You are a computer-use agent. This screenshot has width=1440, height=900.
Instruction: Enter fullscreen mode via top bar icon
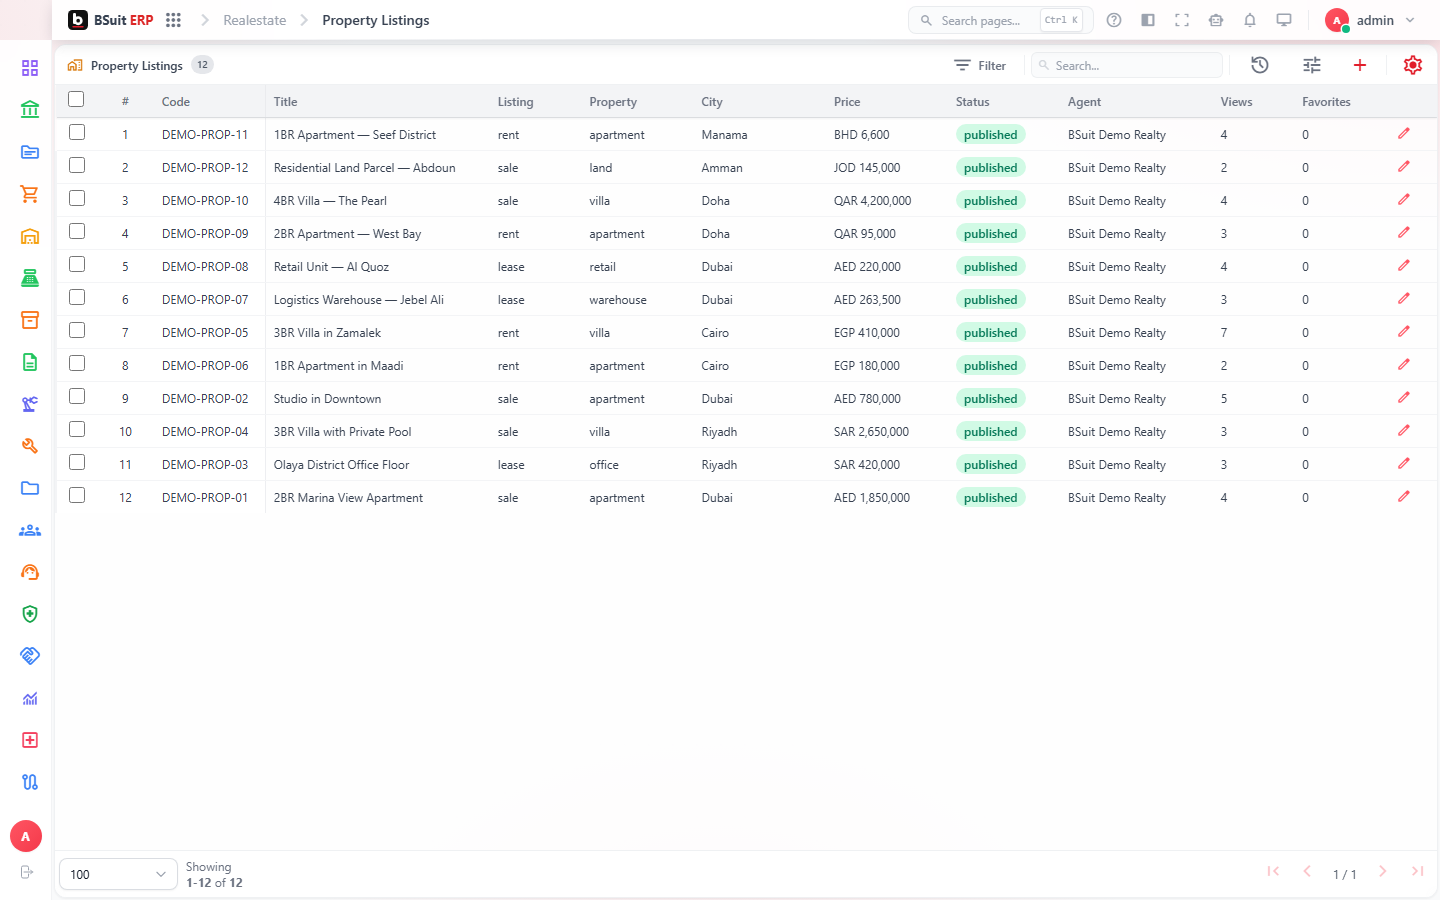point(1182,20)
